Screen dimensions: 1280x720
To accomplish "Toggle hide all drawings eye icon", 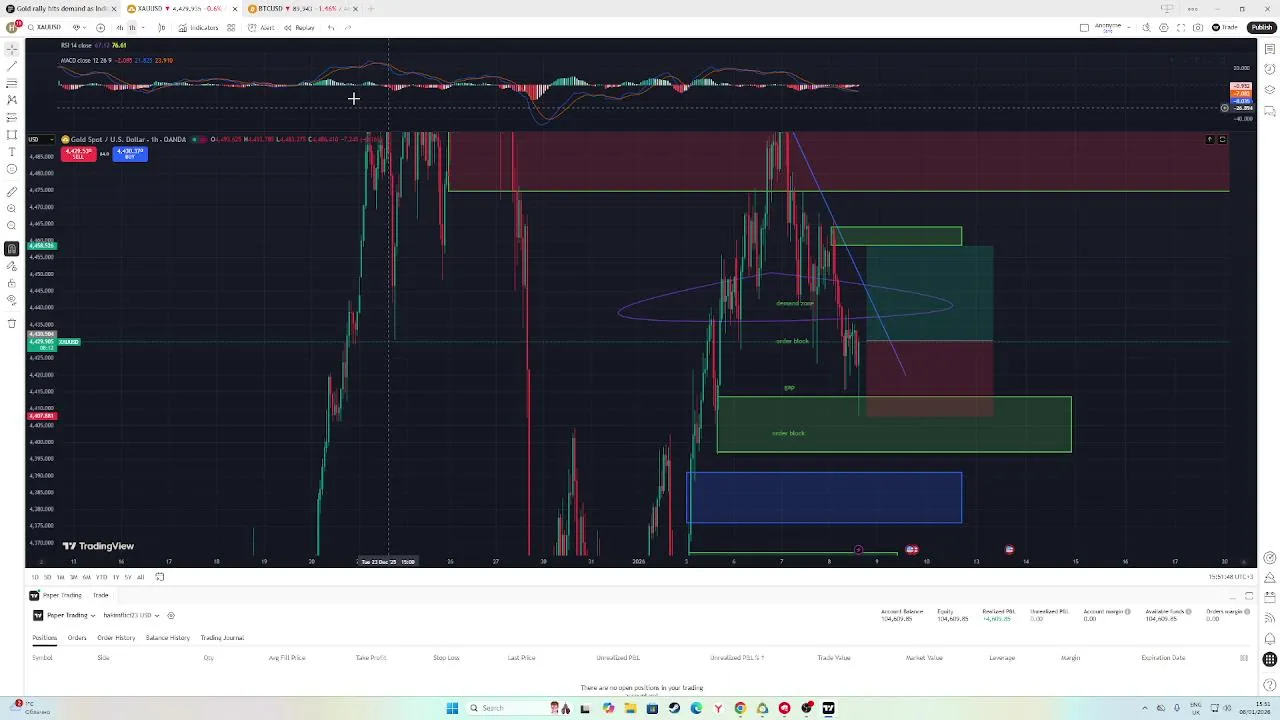I will [x=12, y=299].
